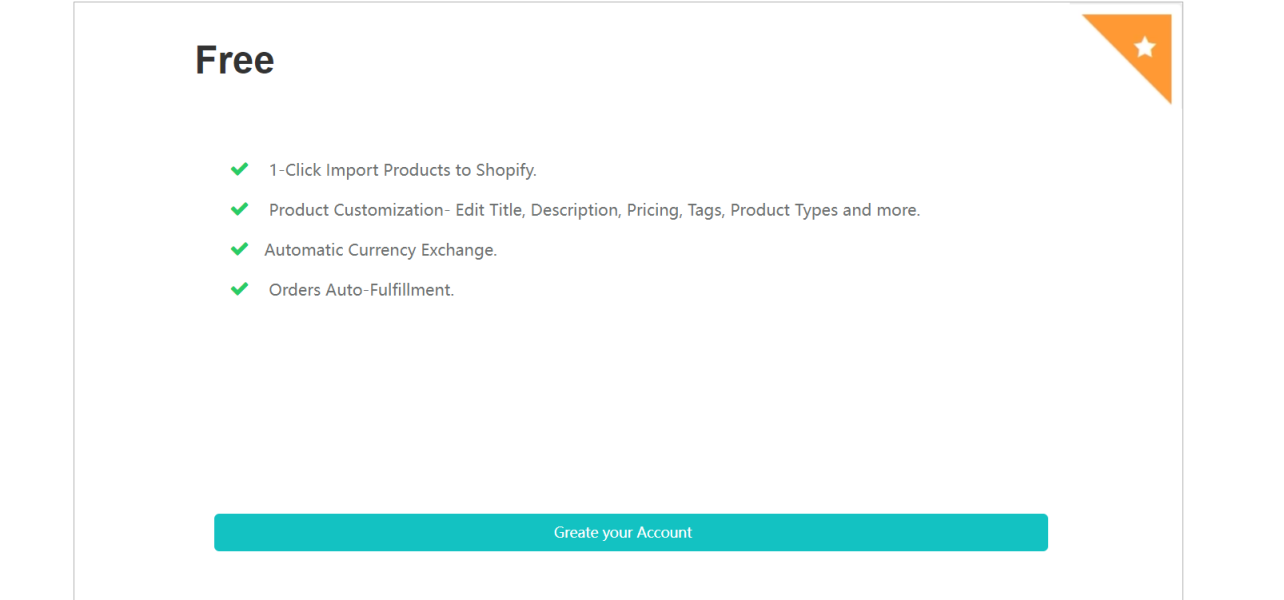Image resolution: width=1284 pixels, height=600 pixels.
Task: Click the word "Account" on the teal button
Action: tap(664, 533)
